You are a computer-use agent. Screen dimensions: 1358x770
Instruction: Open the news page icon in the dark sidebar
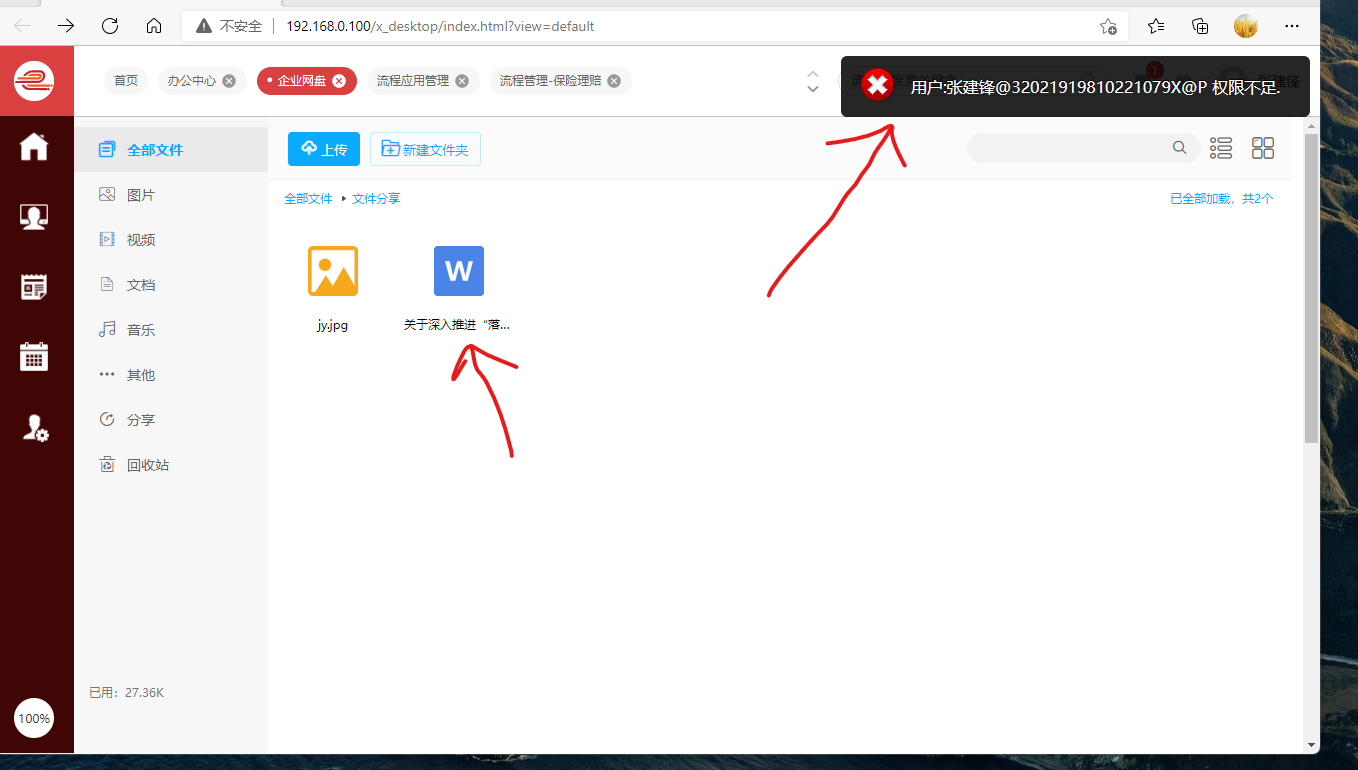34,287
